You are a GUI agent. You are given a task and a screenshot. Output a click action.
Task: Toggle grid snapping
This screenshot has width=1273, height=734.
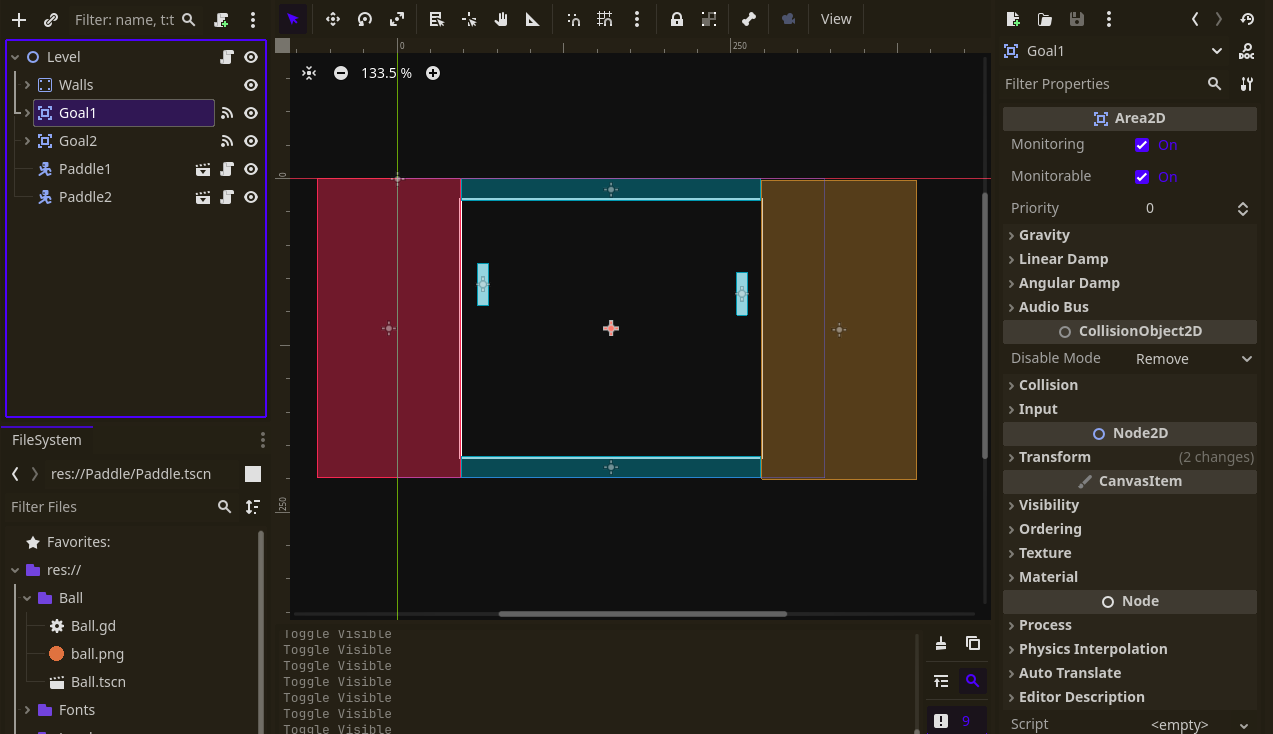607,18
